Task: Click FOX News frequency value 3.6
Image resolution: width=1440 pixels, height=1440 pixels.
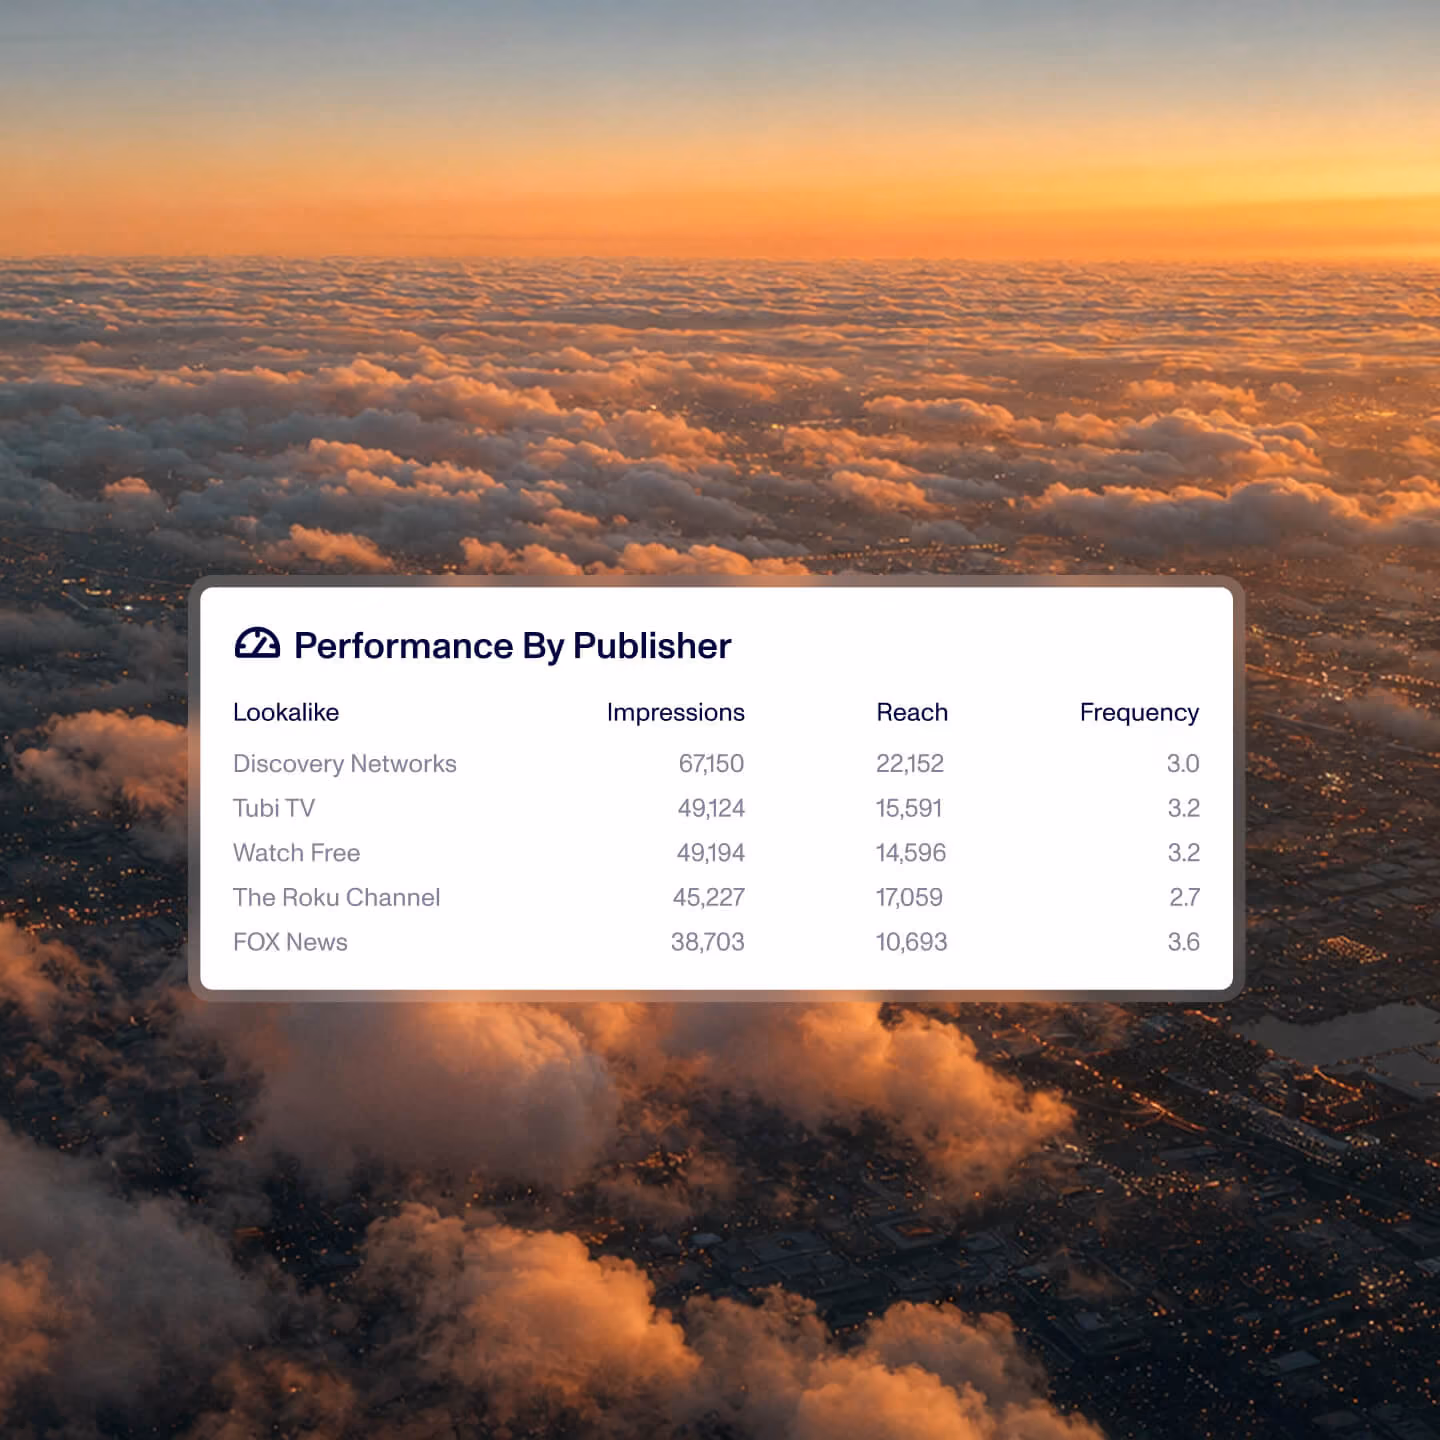Action: [1184, 942]
